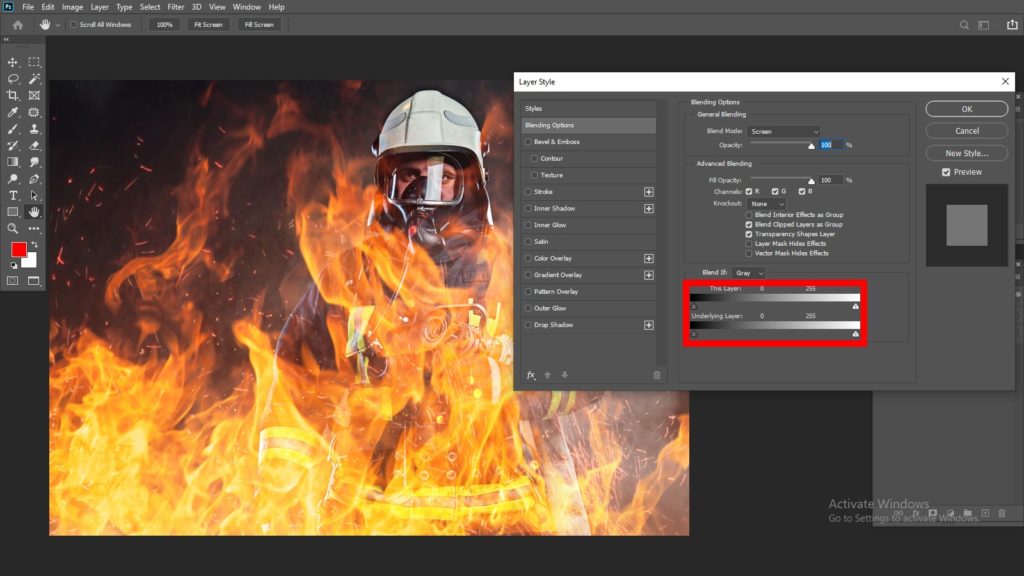Click Cancel in Layer Style dialog
This screenshot has width=1024, height=576.
tap(967, 131)
